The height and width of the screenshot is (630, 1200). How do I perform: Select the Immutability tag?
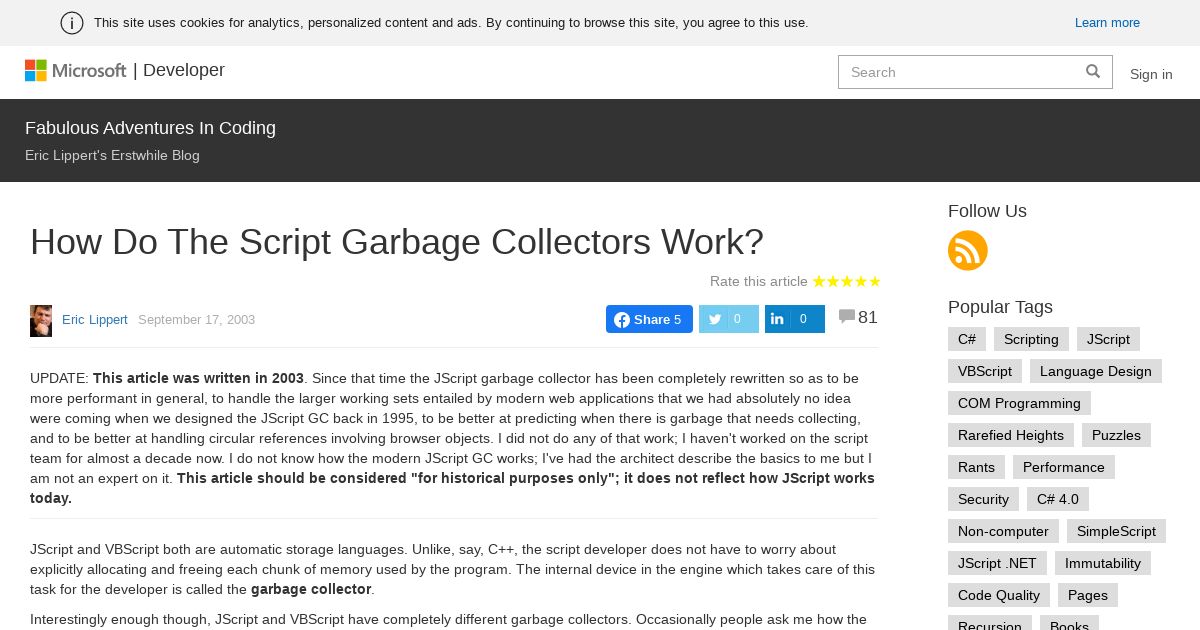tap(1103, 563)
